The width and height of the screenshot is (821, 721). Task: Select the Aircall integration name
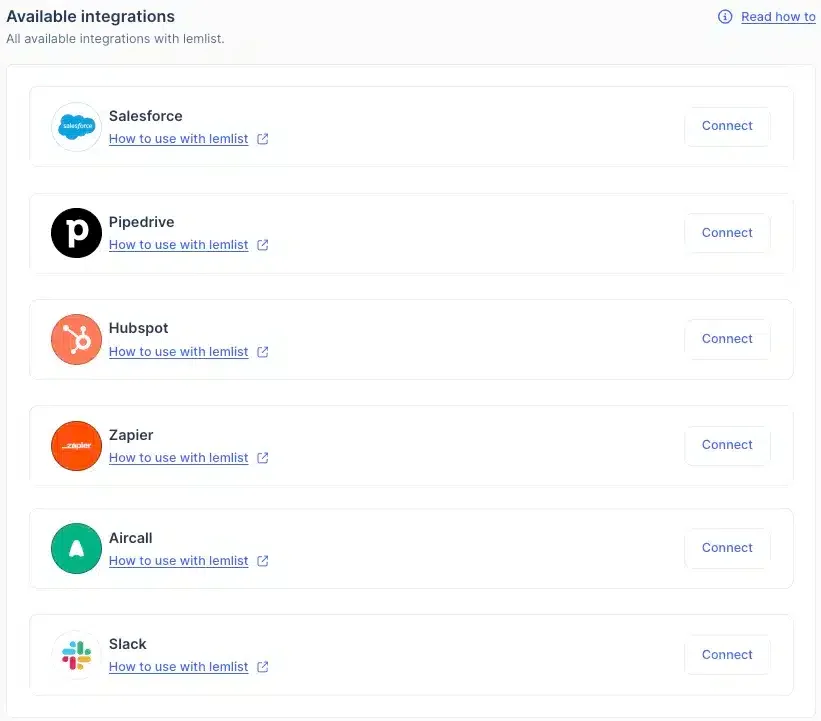click(x=130, y=538)
